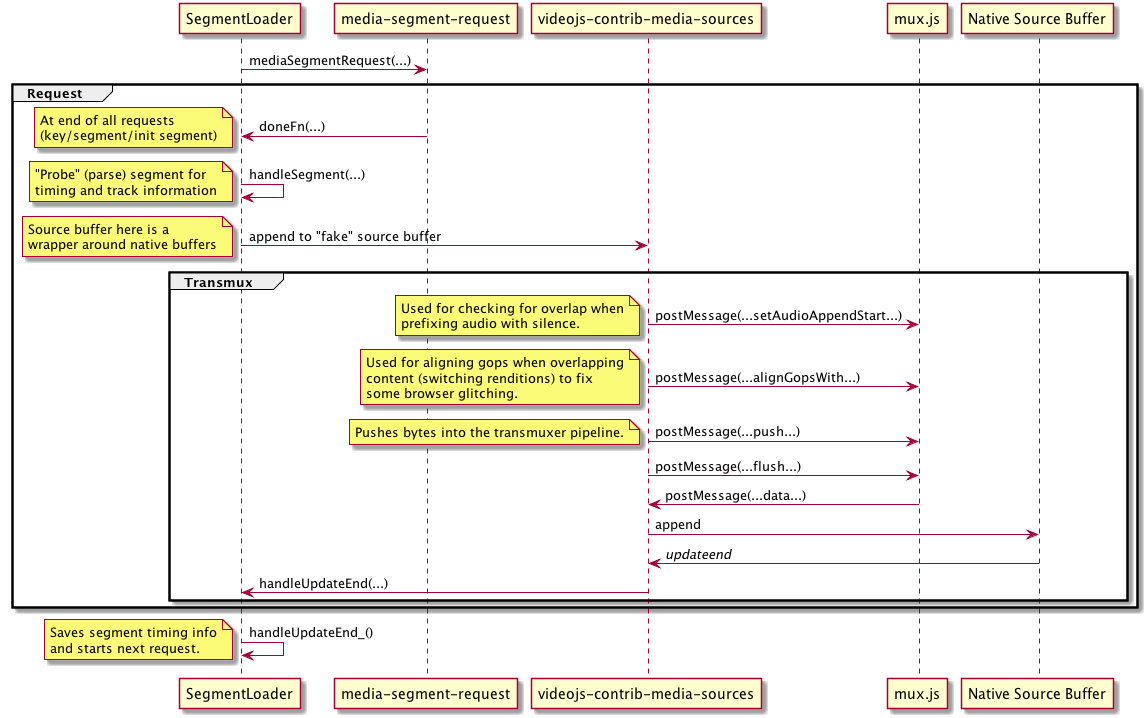The height and width of the screenshot is (718, 1147).
Task: Select the postMessage(...setAudioAppendStart...) message
Action: tap(779, 315)
